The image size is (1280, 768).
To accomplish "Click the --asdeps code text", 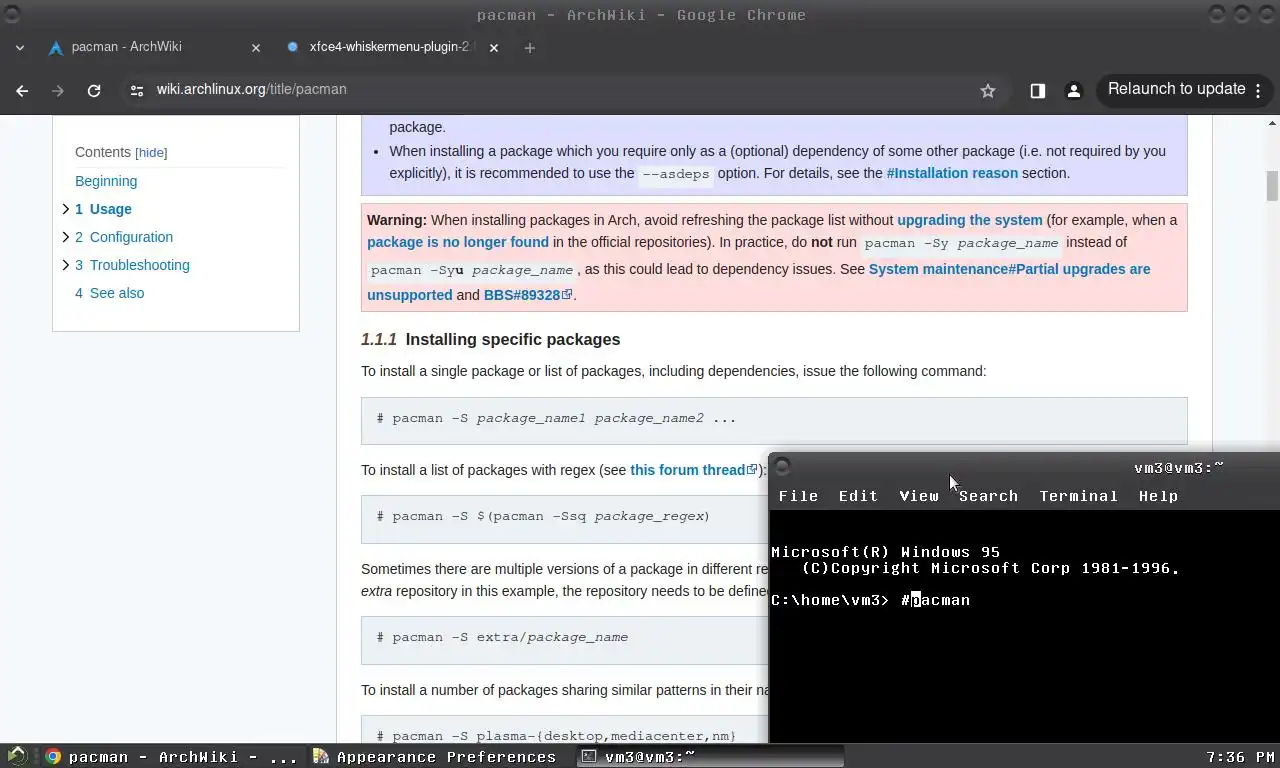I will pos(676,174).
